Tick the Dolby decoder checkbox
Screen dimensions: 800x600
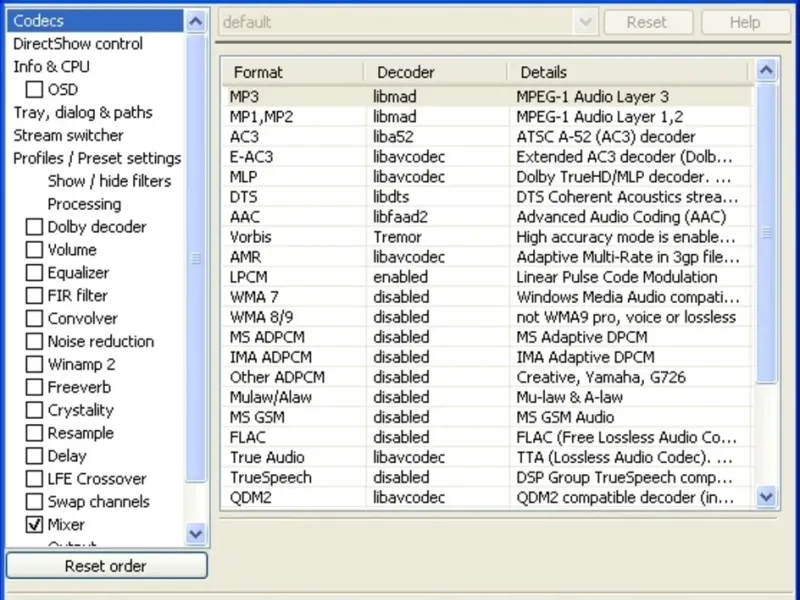tap(34, 227)
